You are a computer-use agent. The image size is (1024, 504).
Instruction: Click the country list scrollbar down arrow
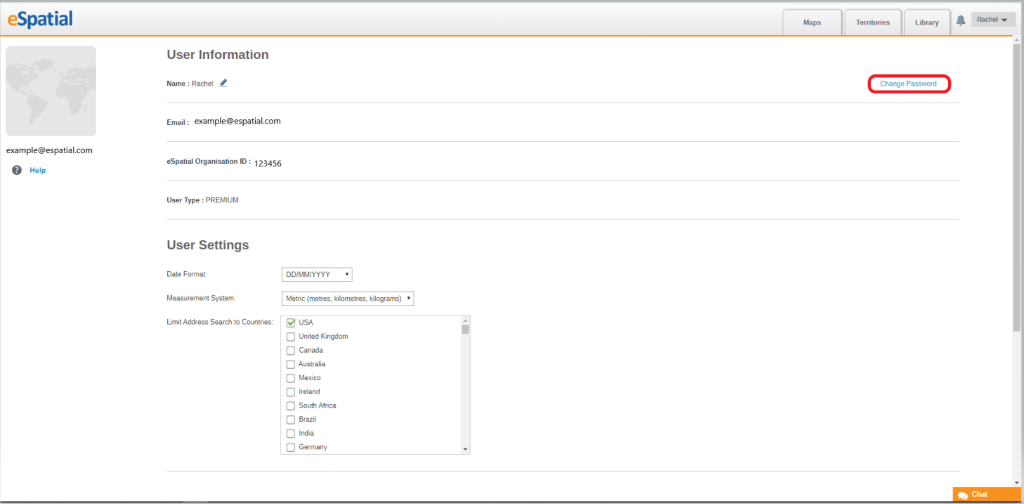466,450
